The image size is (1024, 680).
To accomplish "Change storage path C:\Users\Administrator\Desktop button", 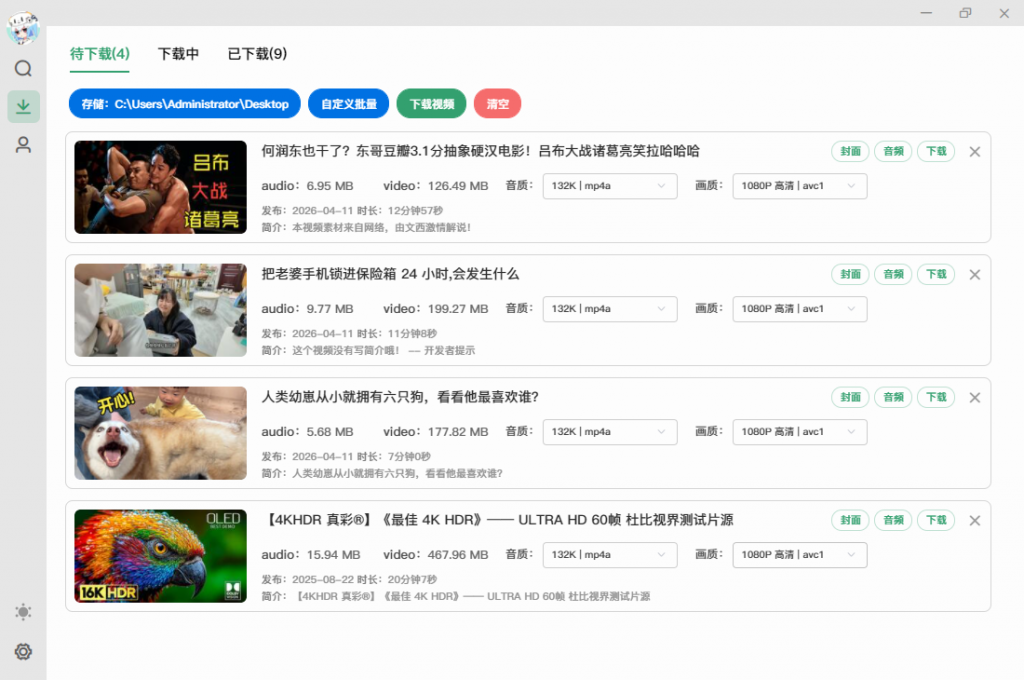I will [185, 104].
